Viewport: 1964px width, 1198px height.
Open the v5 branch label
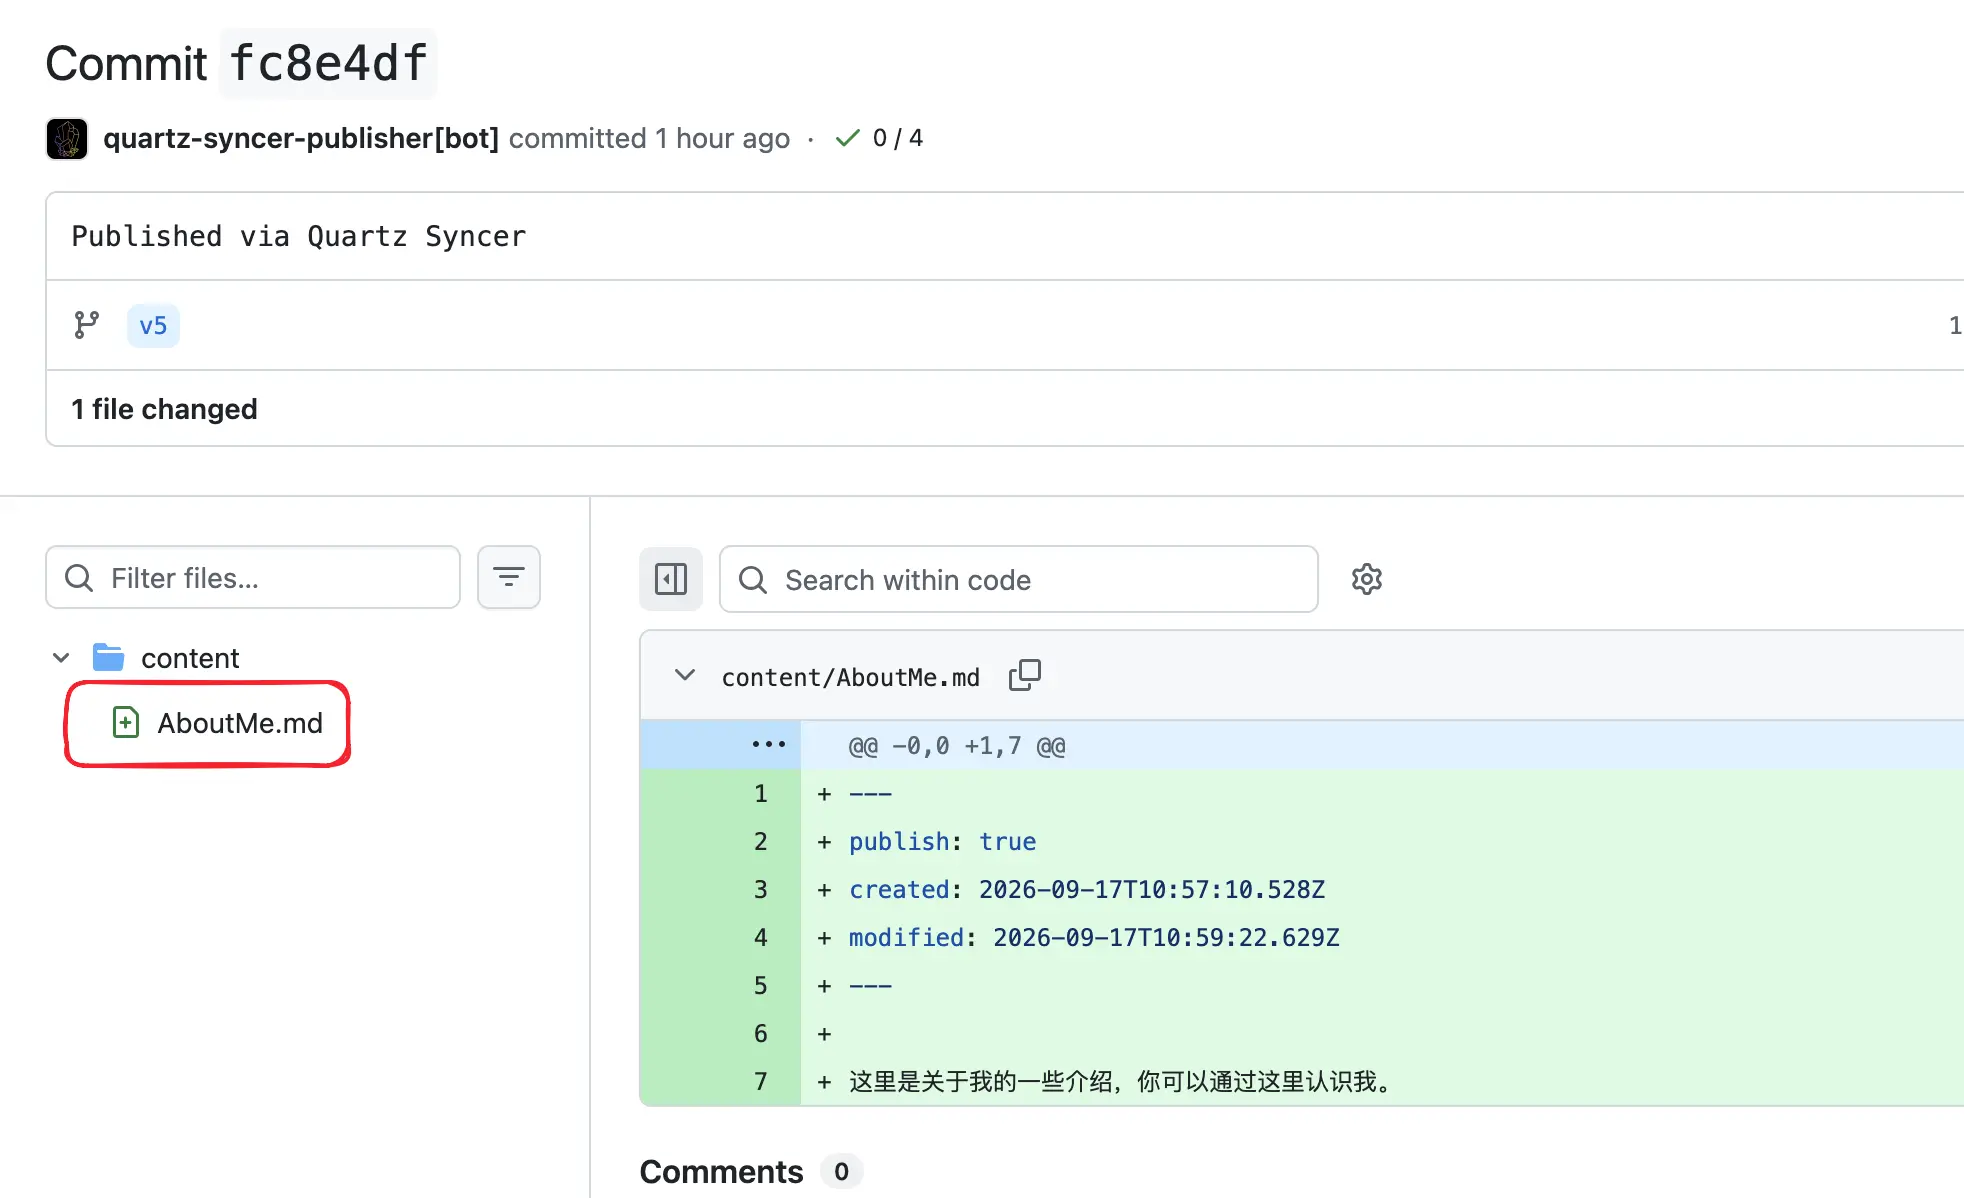[153, 326]
